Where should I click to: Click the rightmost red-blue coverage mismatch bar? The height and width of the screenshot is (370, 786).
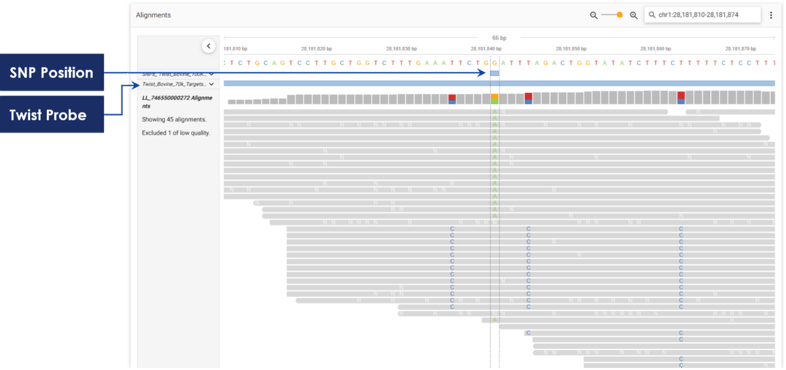pyautogui.click(x=681, y=98)
